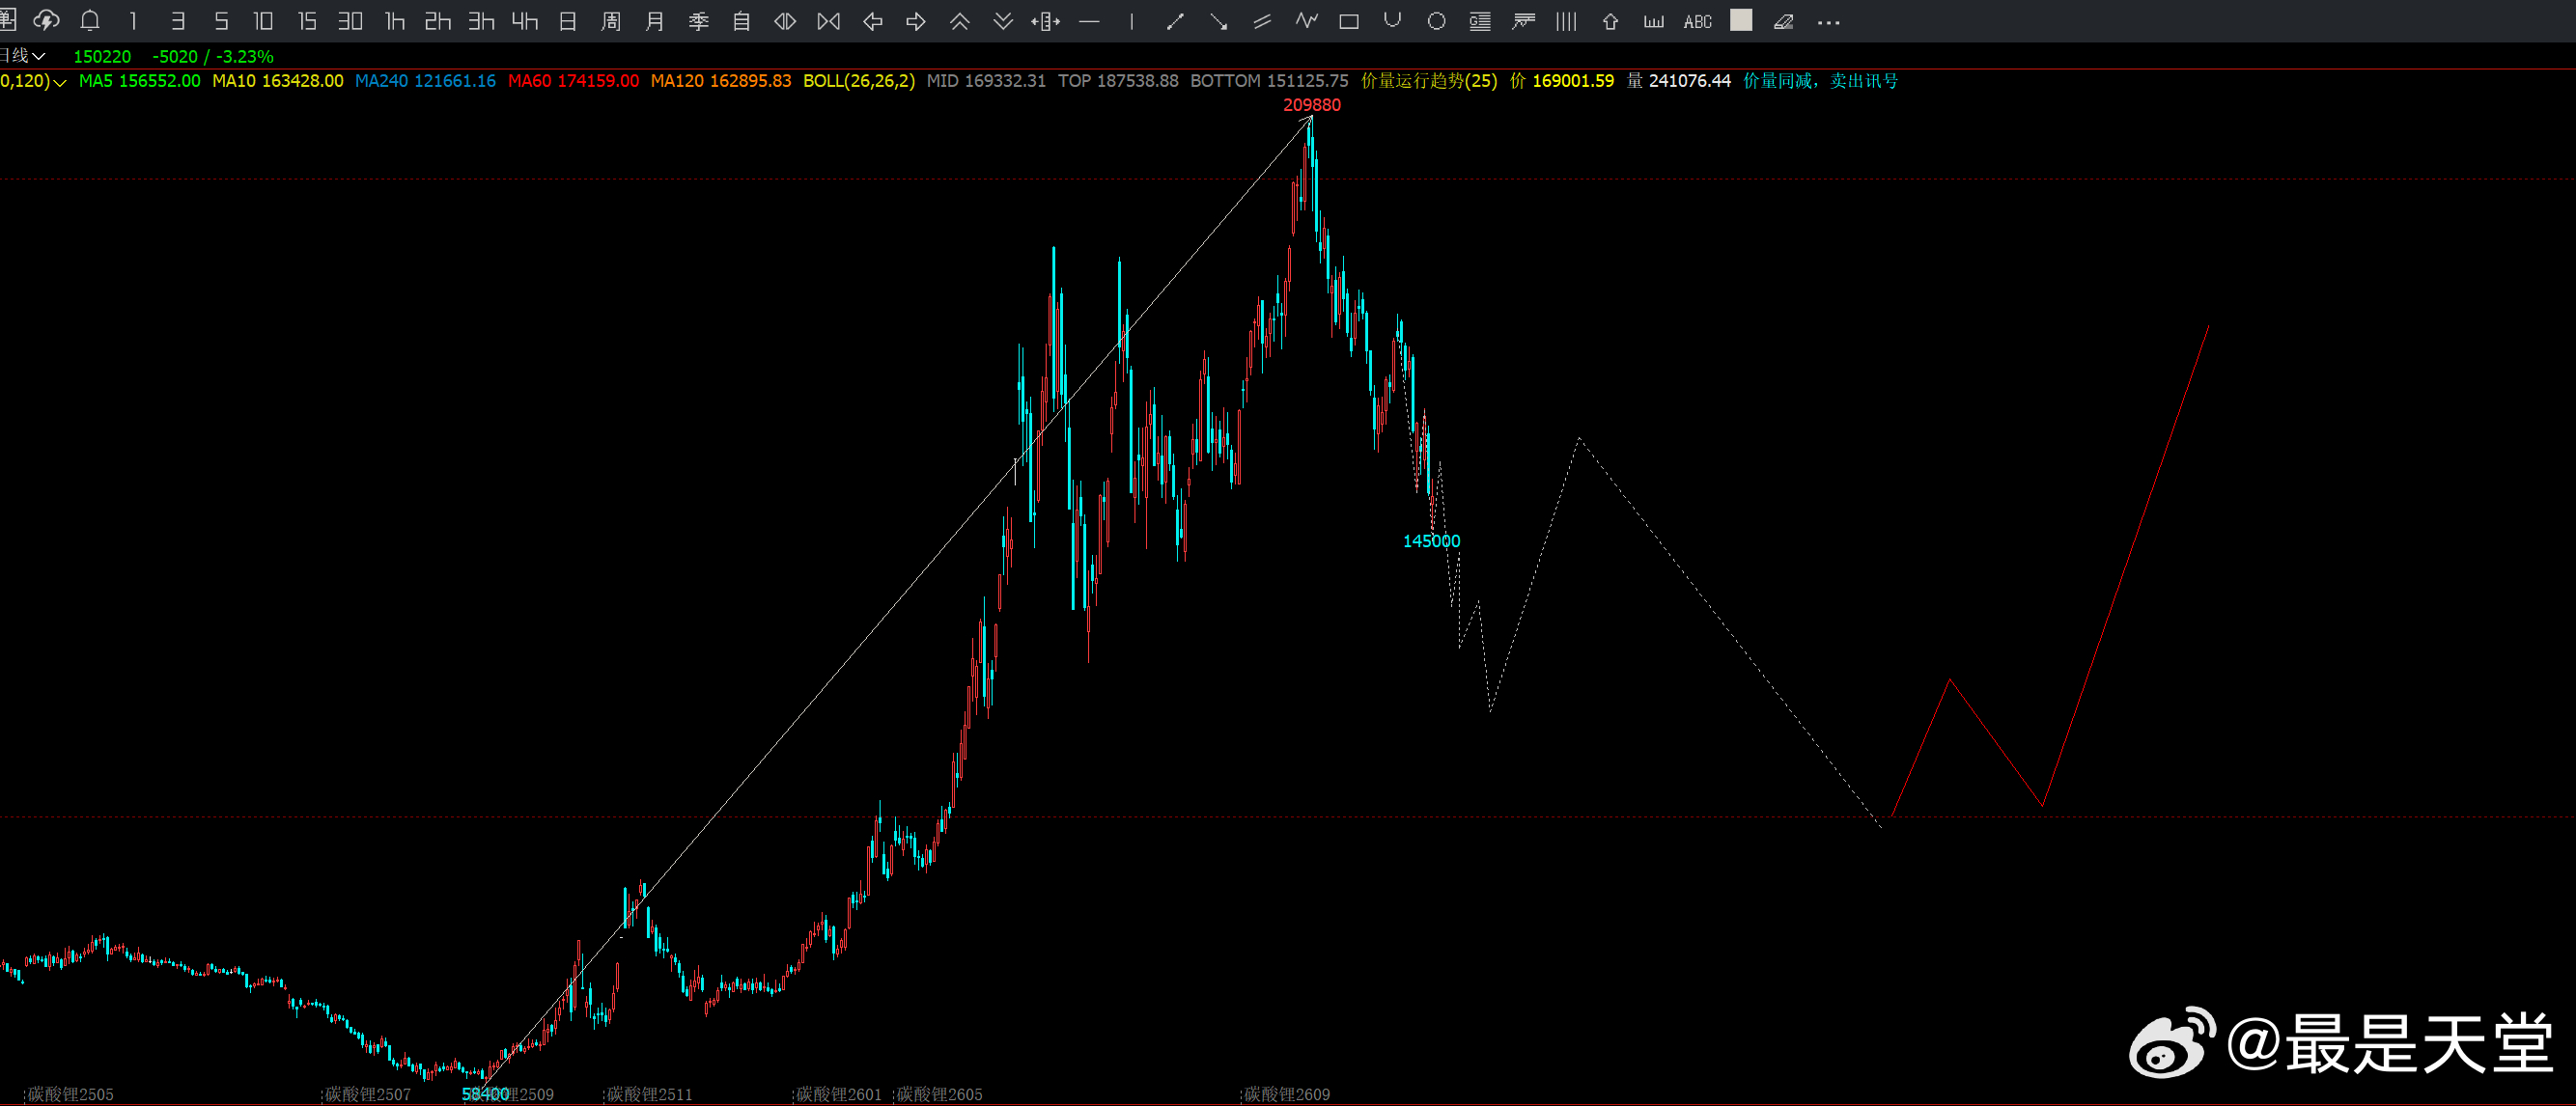Select the up arrow marker tool
The width and height of the screenshot is (2576, 1106).
tap(1610, 21)
